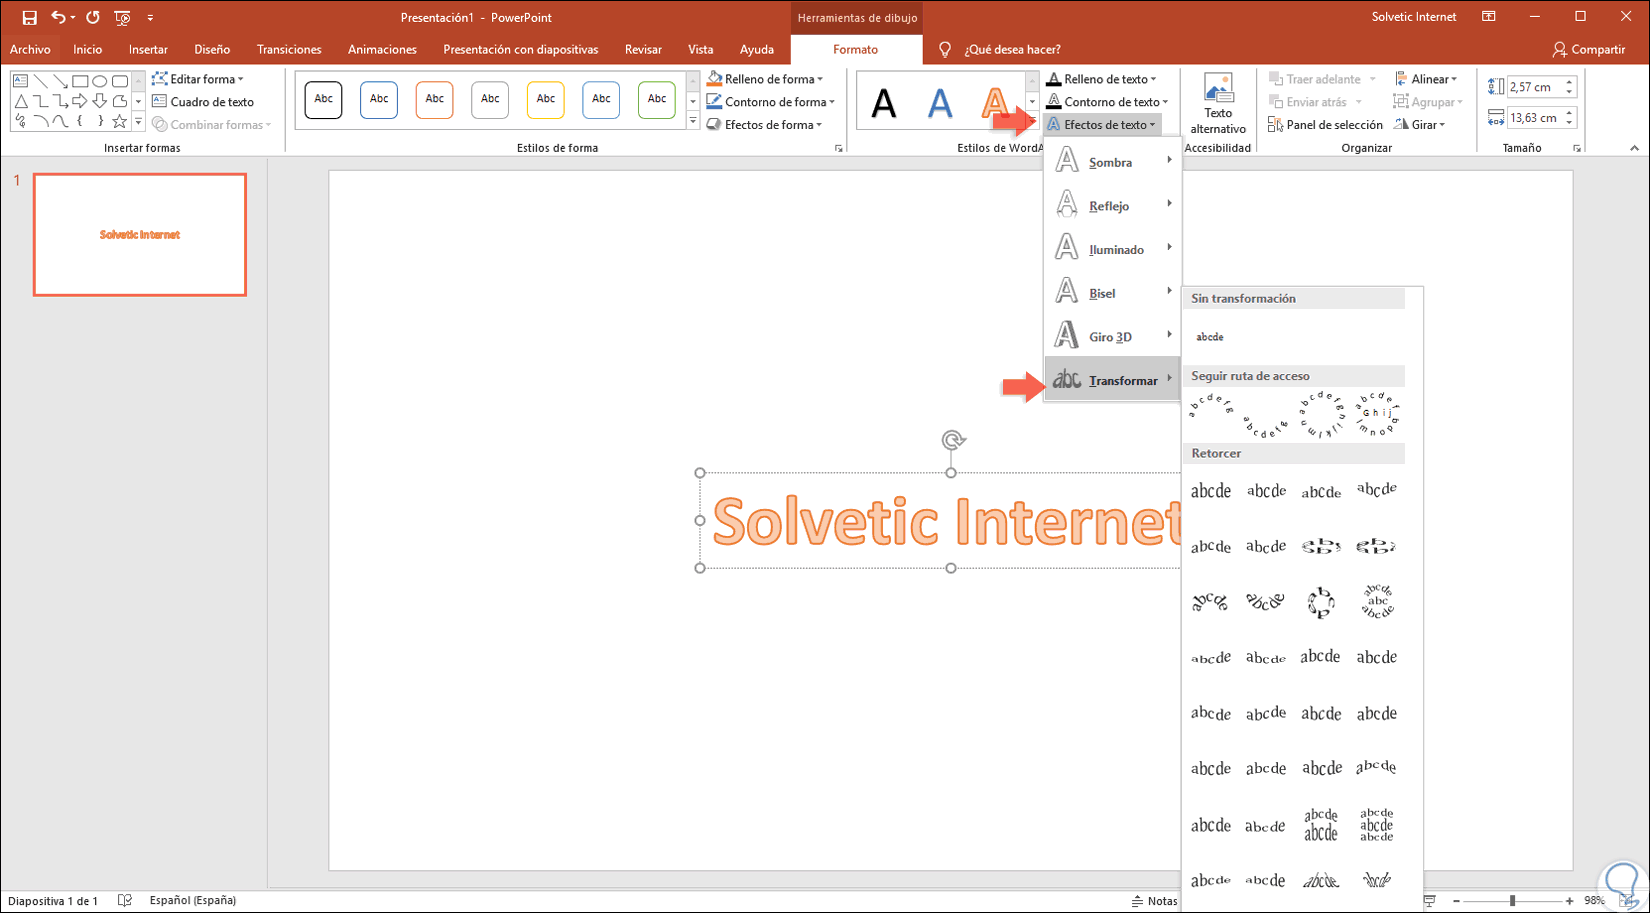
Task: Click the spell check icon in status bar
Action: coord(125,901)
